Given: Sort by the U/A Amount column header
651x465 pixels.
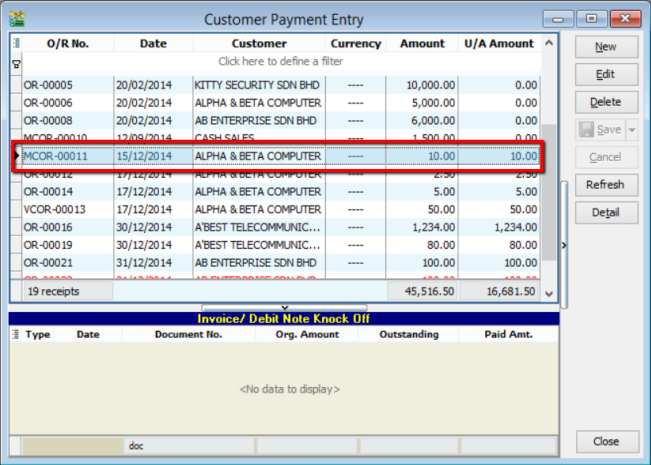Looking at the screenshot, I should click(498, 44).
